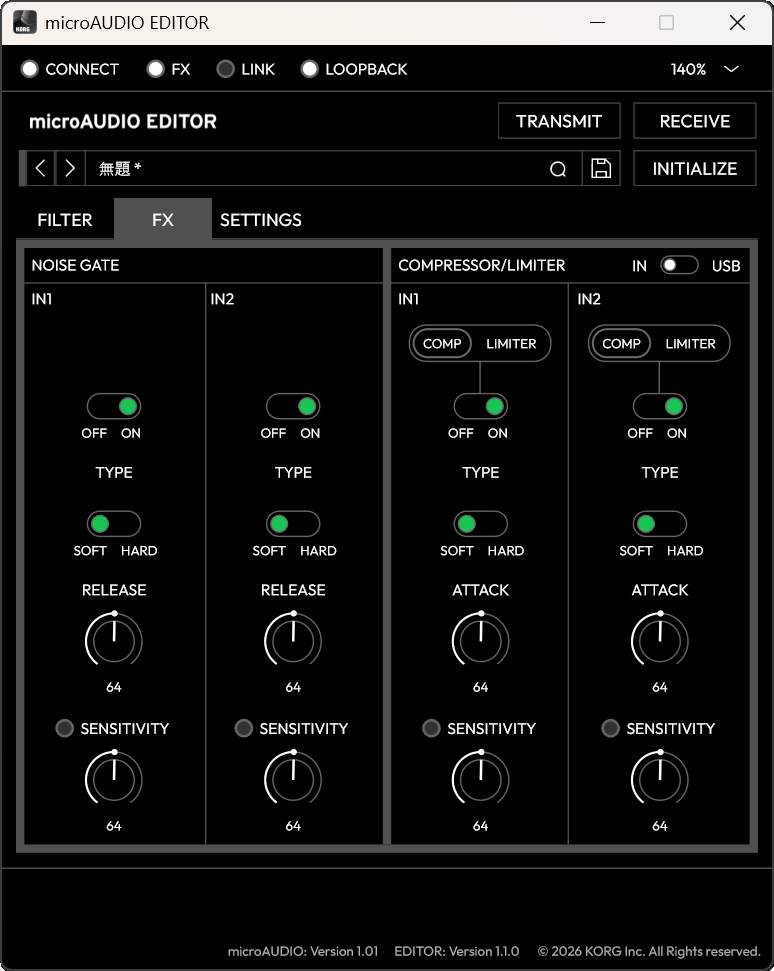Viewport: 774px width, 971px height.
Task: Save preset with the floppy disk icon
Action: click(601, 168)
